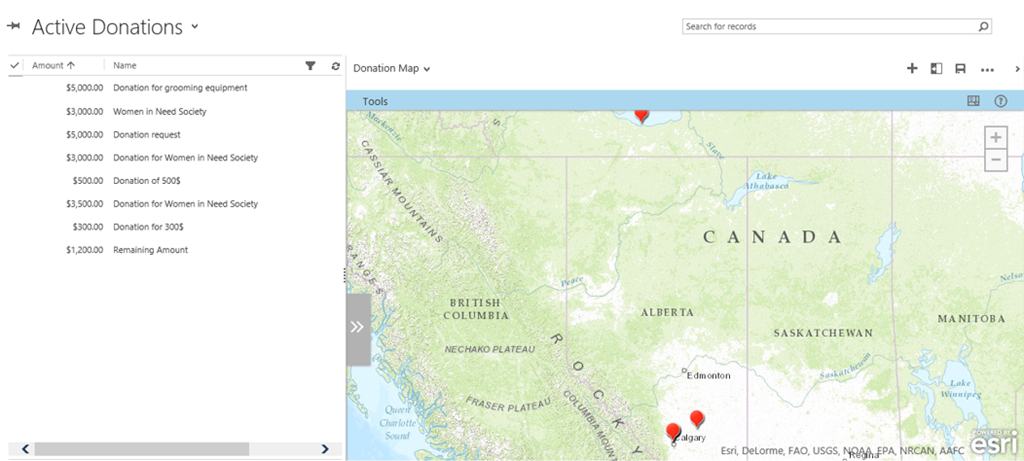Zoom in on the map

click(994, 138)
